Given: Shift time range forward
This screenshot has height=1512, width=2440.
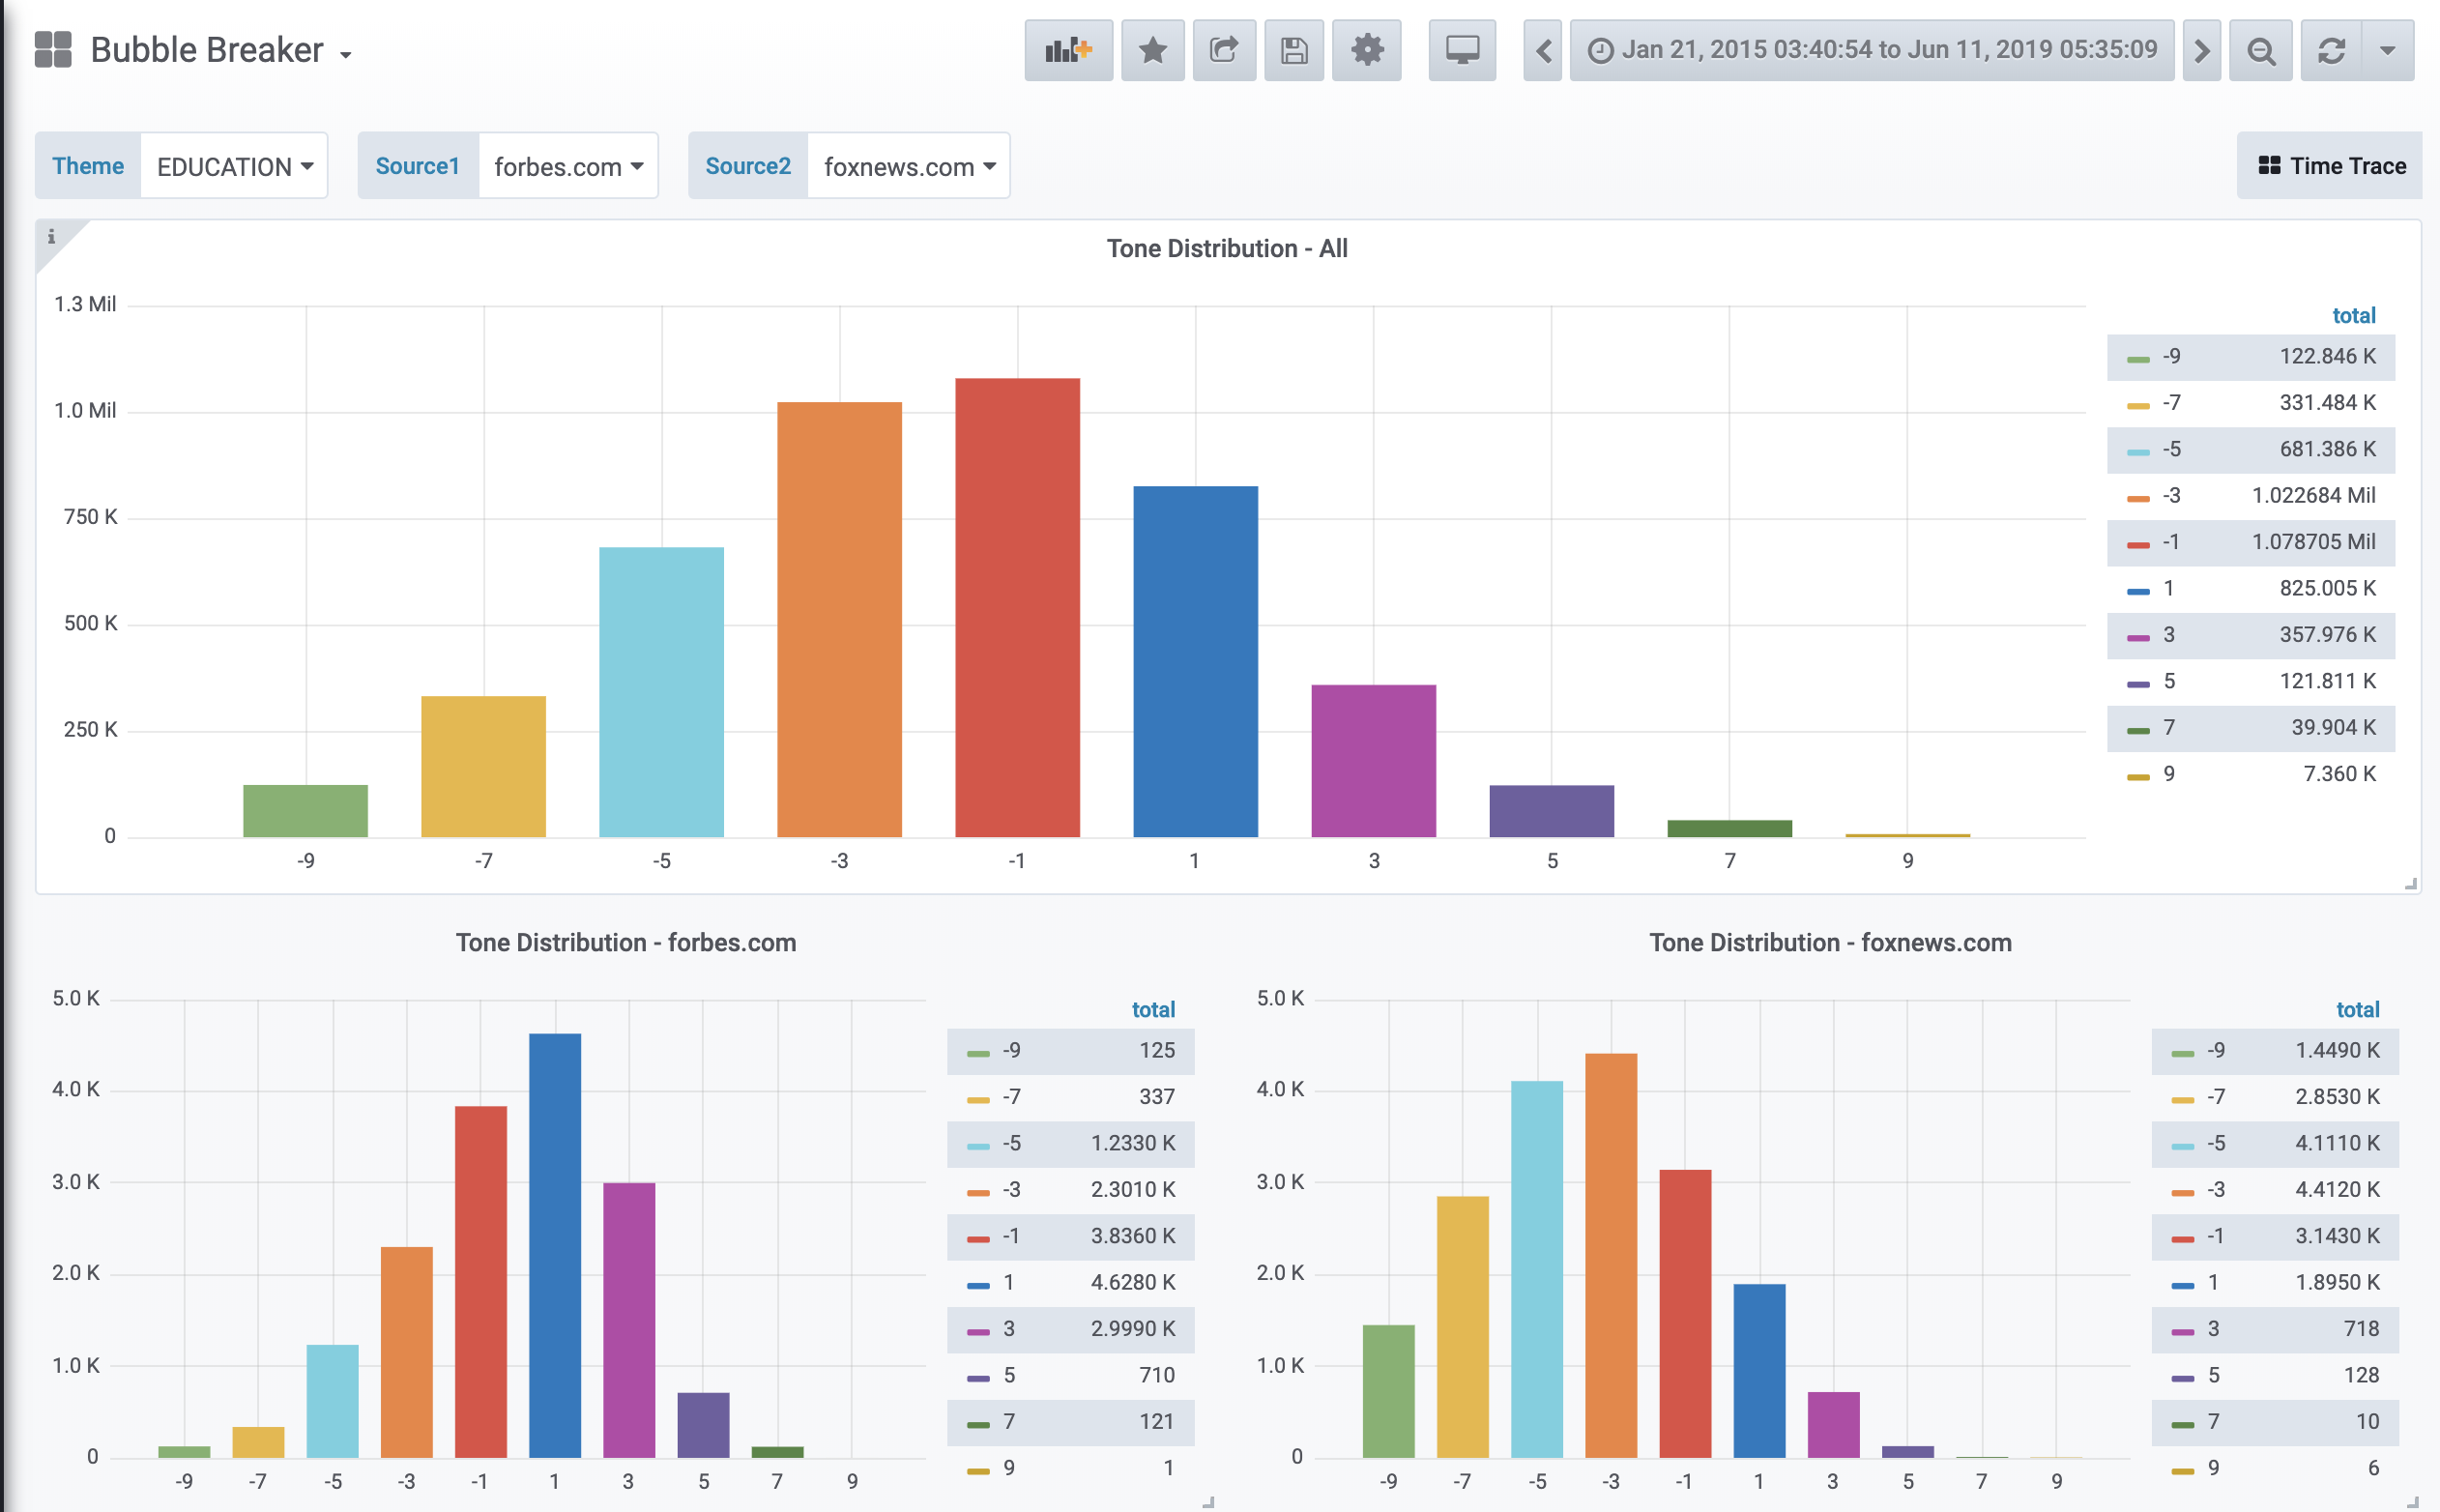Looking at the screenshot, I should click(x=2201, y=50).
